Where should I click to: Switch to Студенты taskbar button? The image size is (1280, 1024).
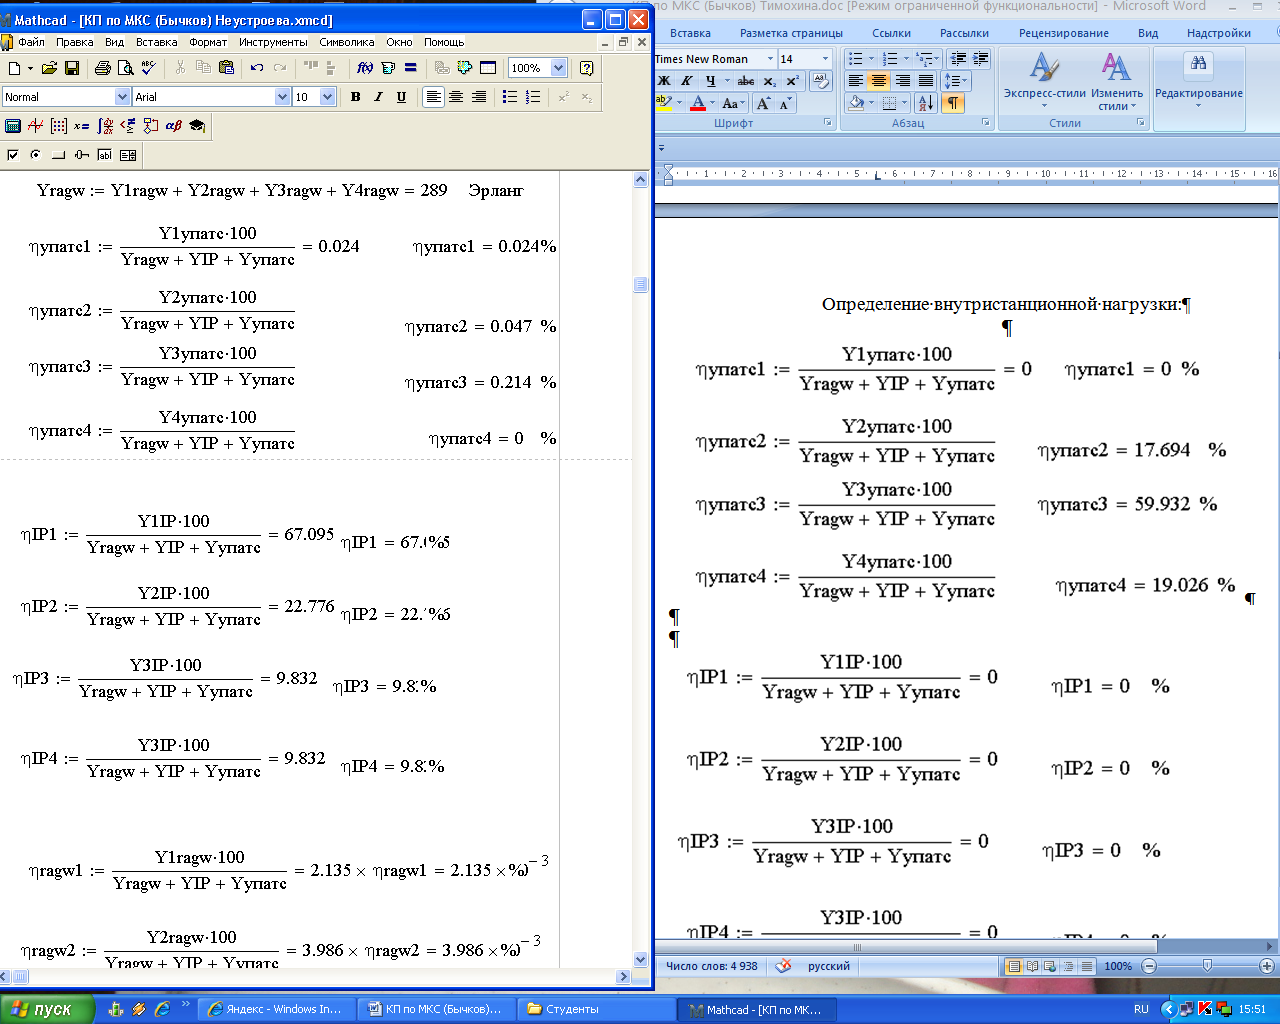tap(597, 1009)
